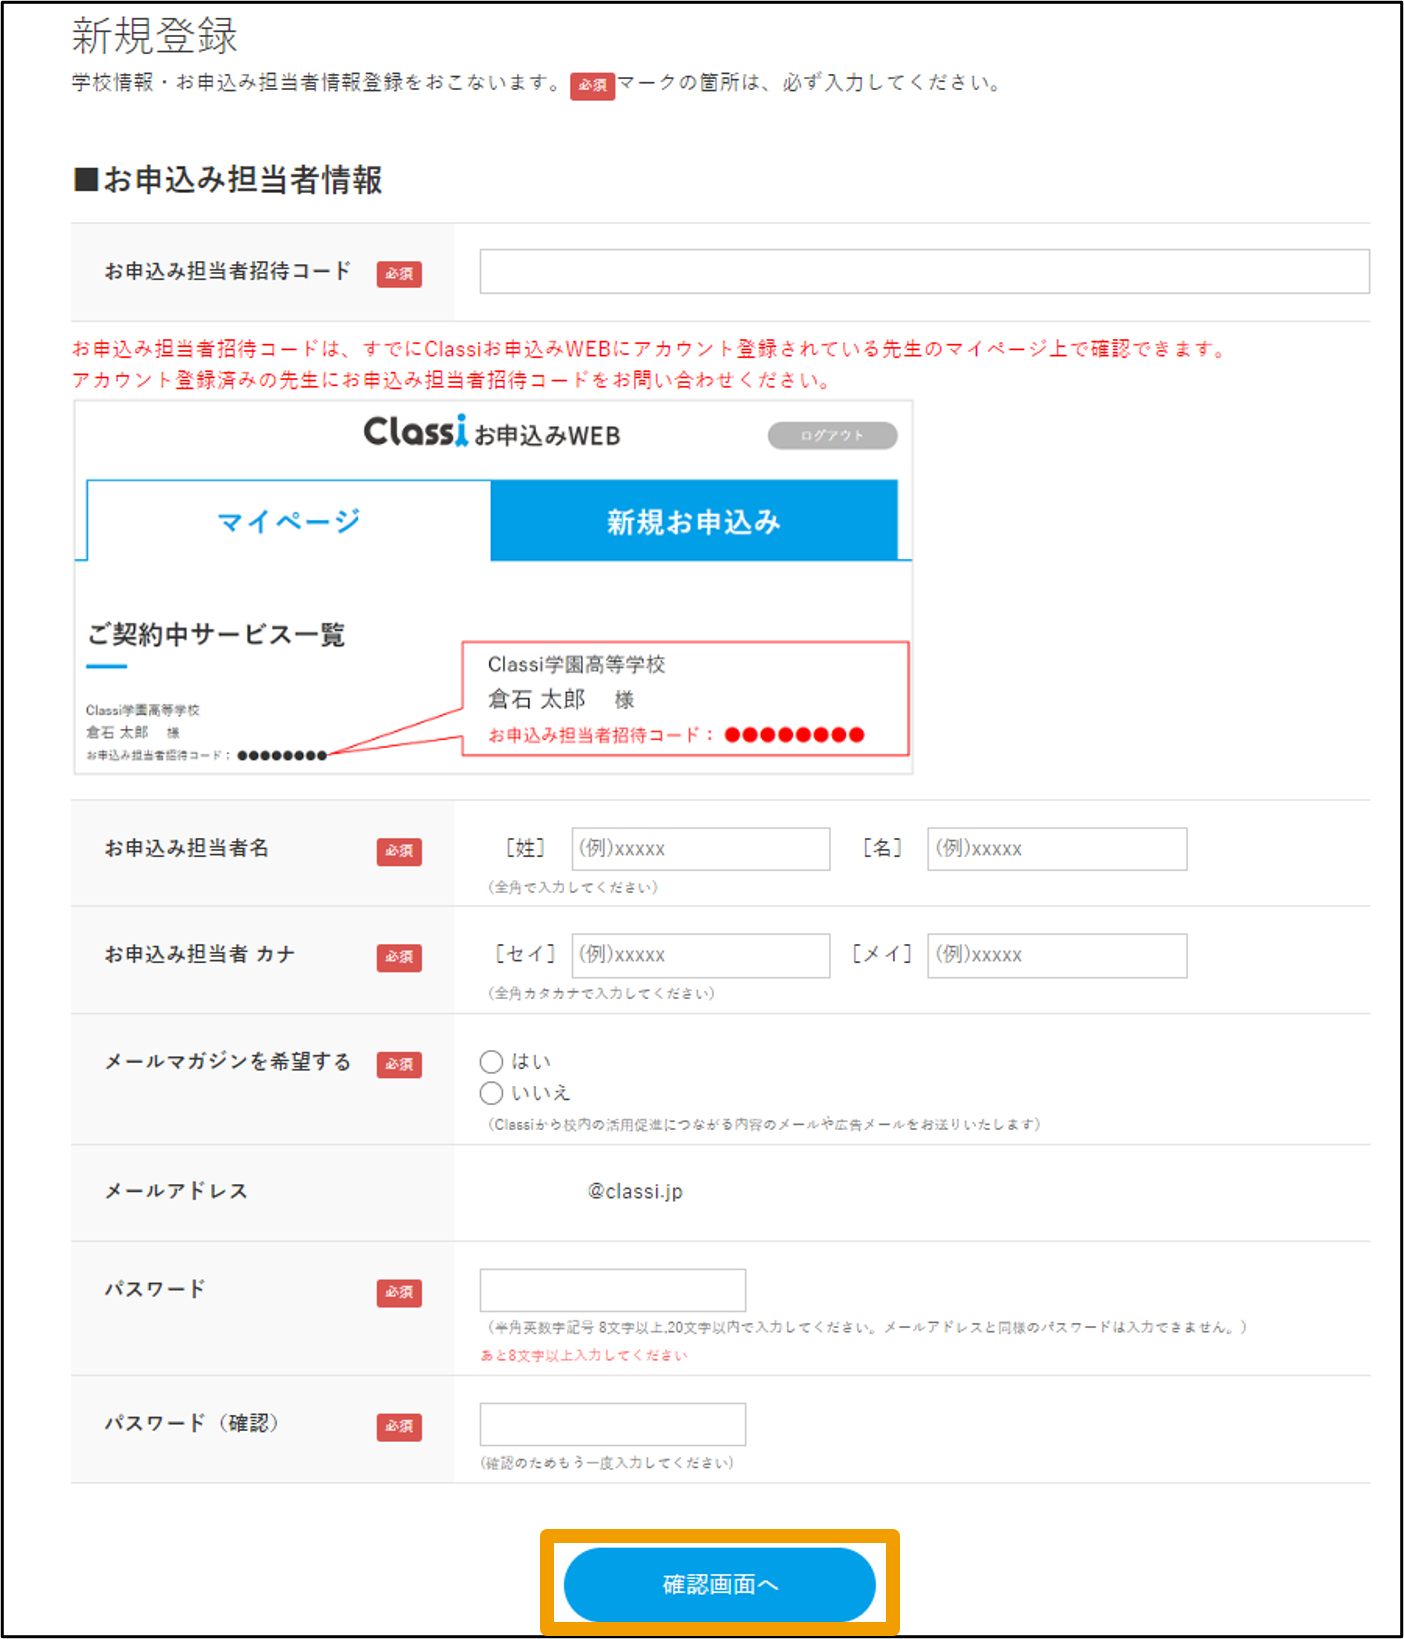Screen dimensions: 1404x1639
Task: Click the ログアウト button in the sample image
Action: coord(832,435)
